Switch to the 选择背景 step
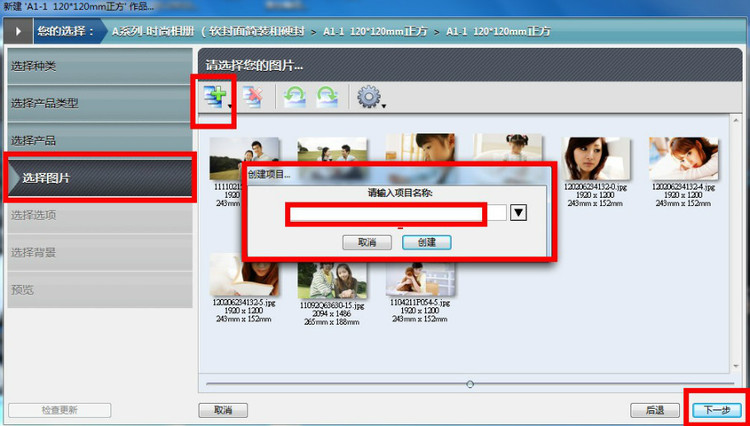Viewport: 750px width, 426px height. 99,252
